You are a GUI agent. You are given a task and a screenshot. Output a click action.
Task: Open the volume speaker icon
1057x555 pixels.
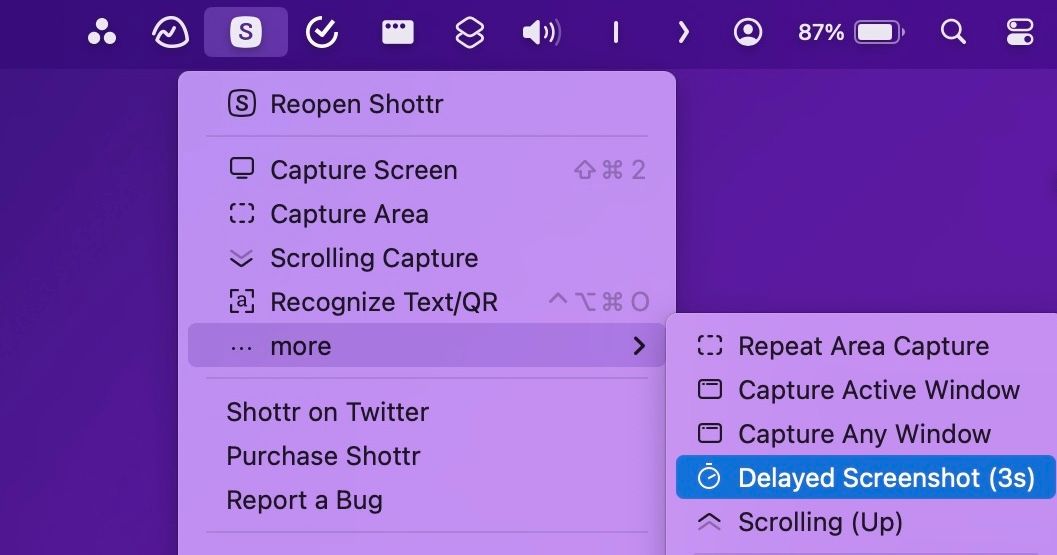[x=541, y=33]
